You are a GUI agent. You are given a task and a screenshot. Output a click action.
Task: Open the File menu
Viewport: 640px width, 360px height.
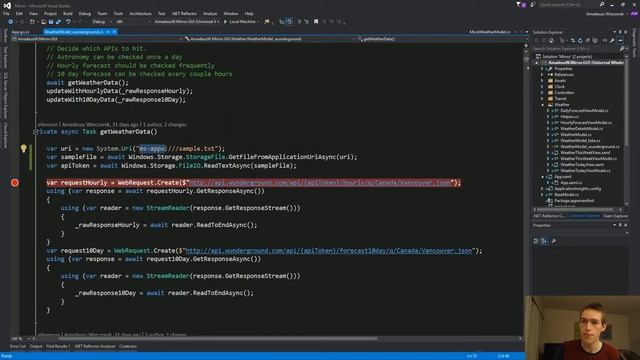pyautogui.click(x=6, y=13)
